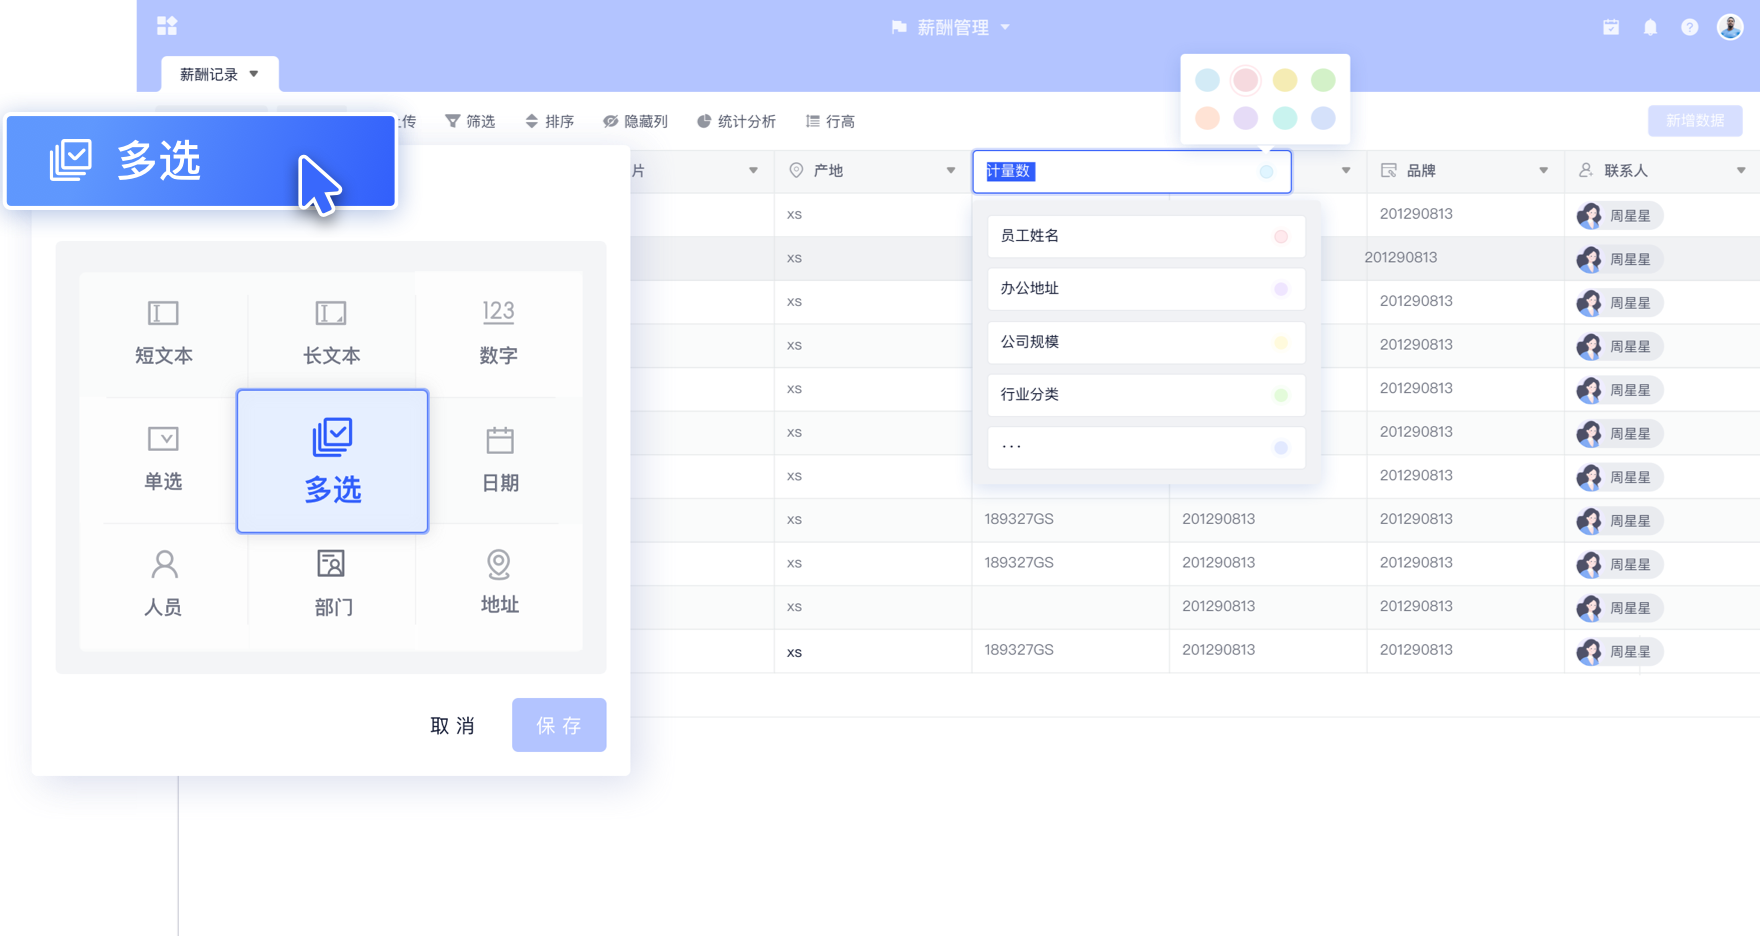Click 周星星 contact chip in first row
This screenshot has height=936, width=1760.
click(x=1619, y=216)
